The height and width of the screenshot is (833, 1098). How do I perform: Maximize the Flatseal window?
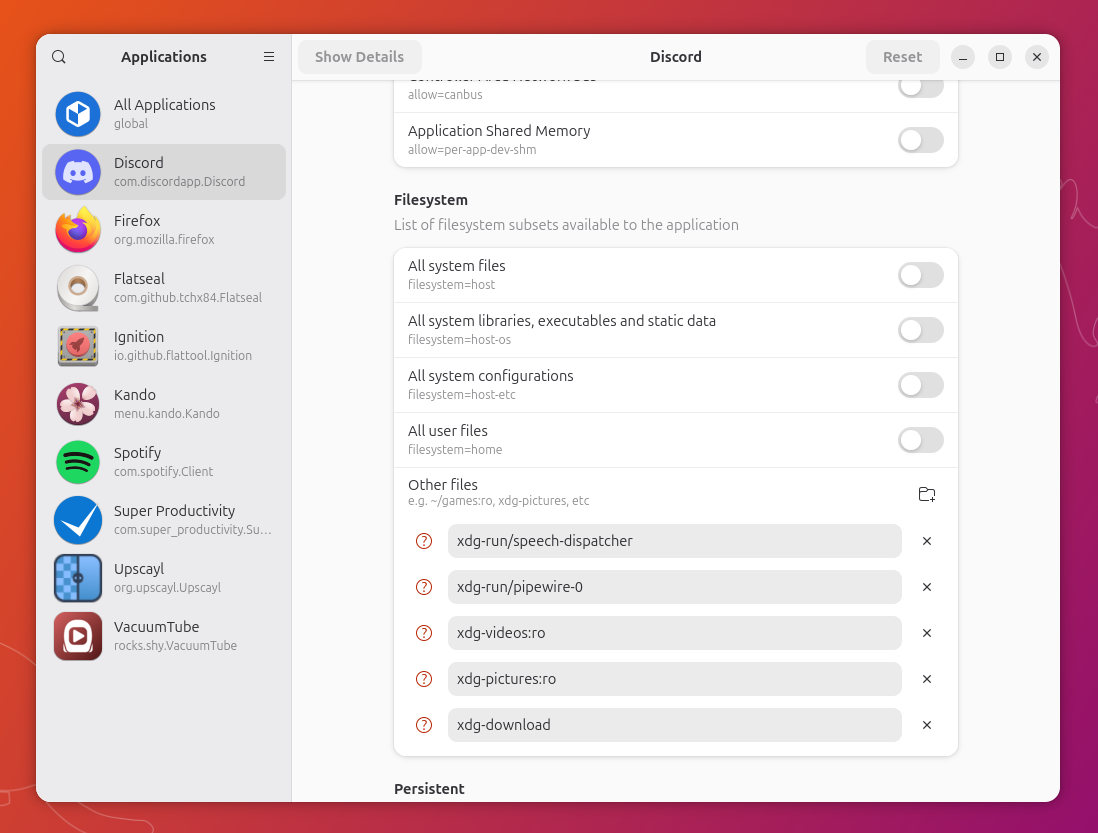tap(999, 57)
